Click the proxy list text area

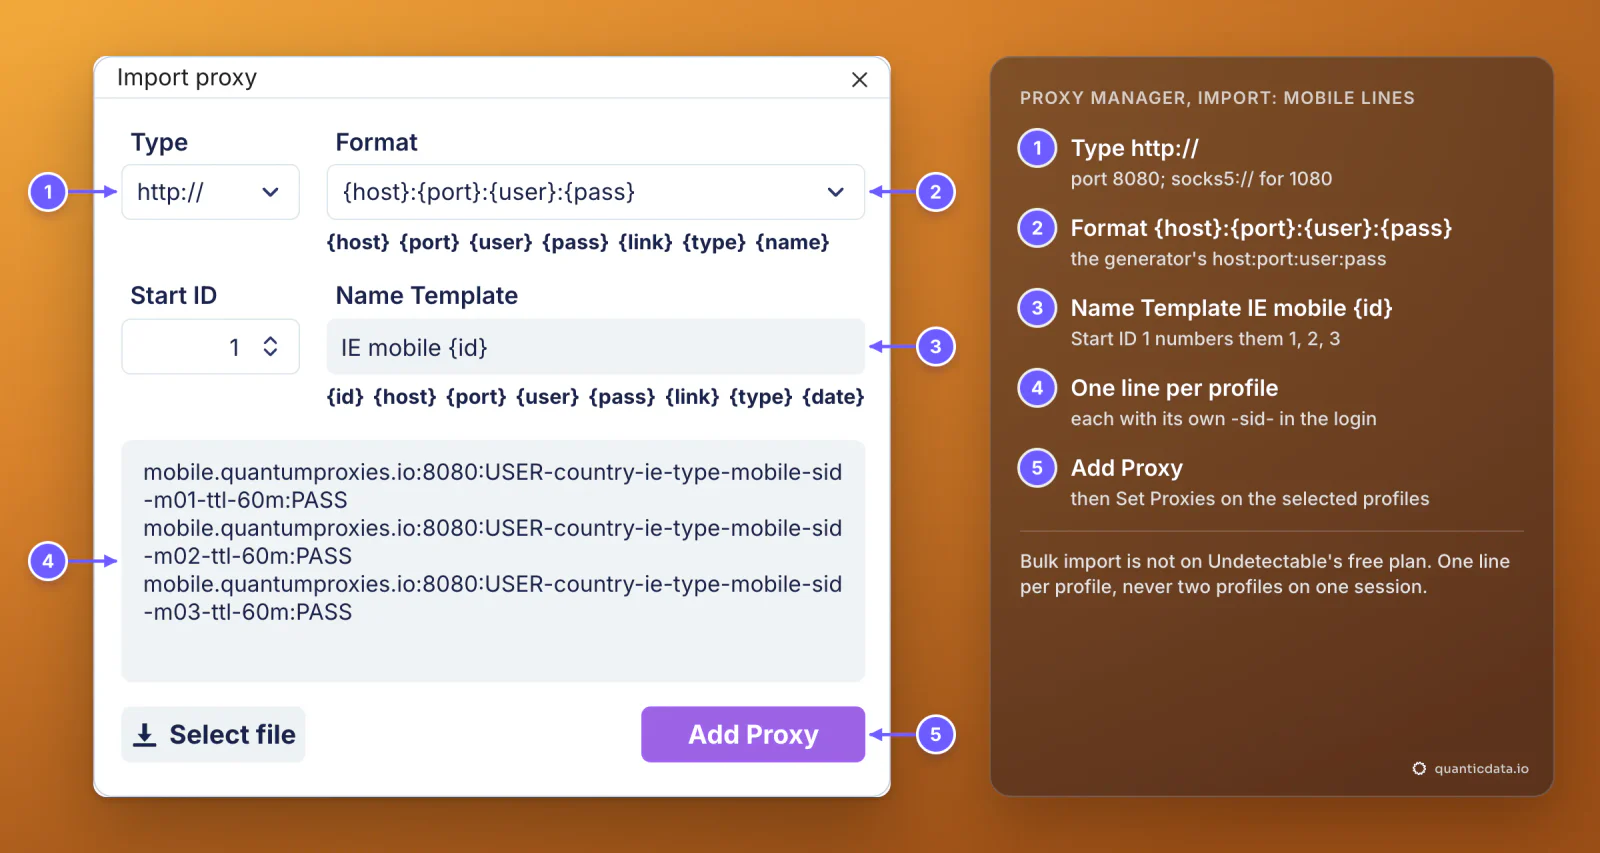(x=493, y=561)
